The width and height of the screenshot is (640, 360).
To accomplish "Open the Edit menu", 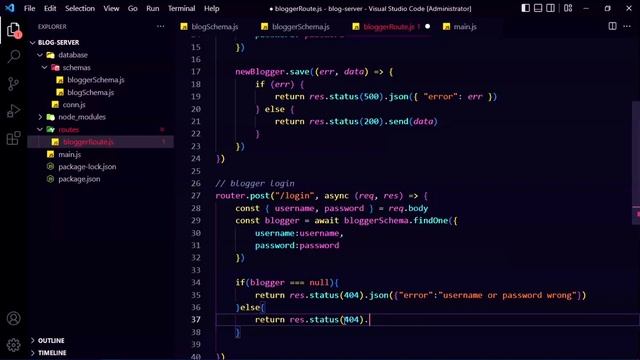I will tap(50, 8).
